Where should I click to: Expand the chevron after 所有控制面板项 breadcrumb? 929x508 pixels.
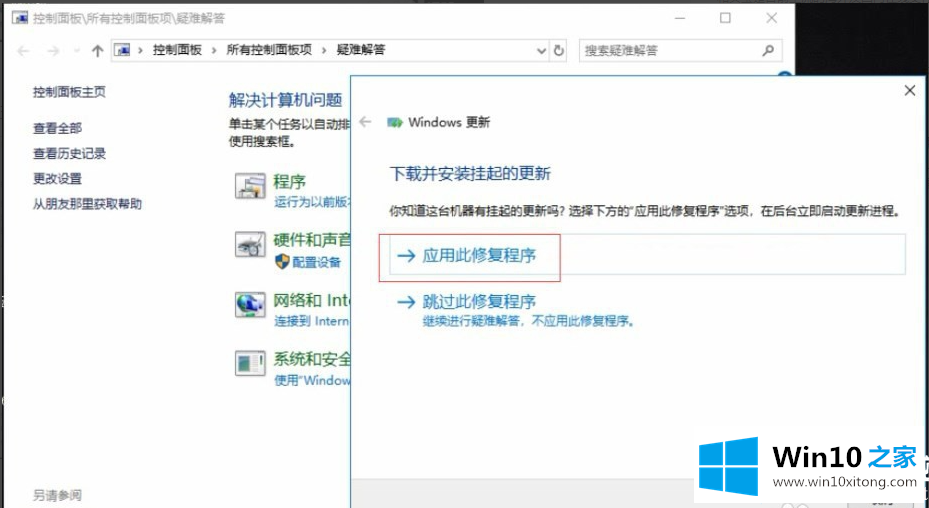click(x=322, y=50)
